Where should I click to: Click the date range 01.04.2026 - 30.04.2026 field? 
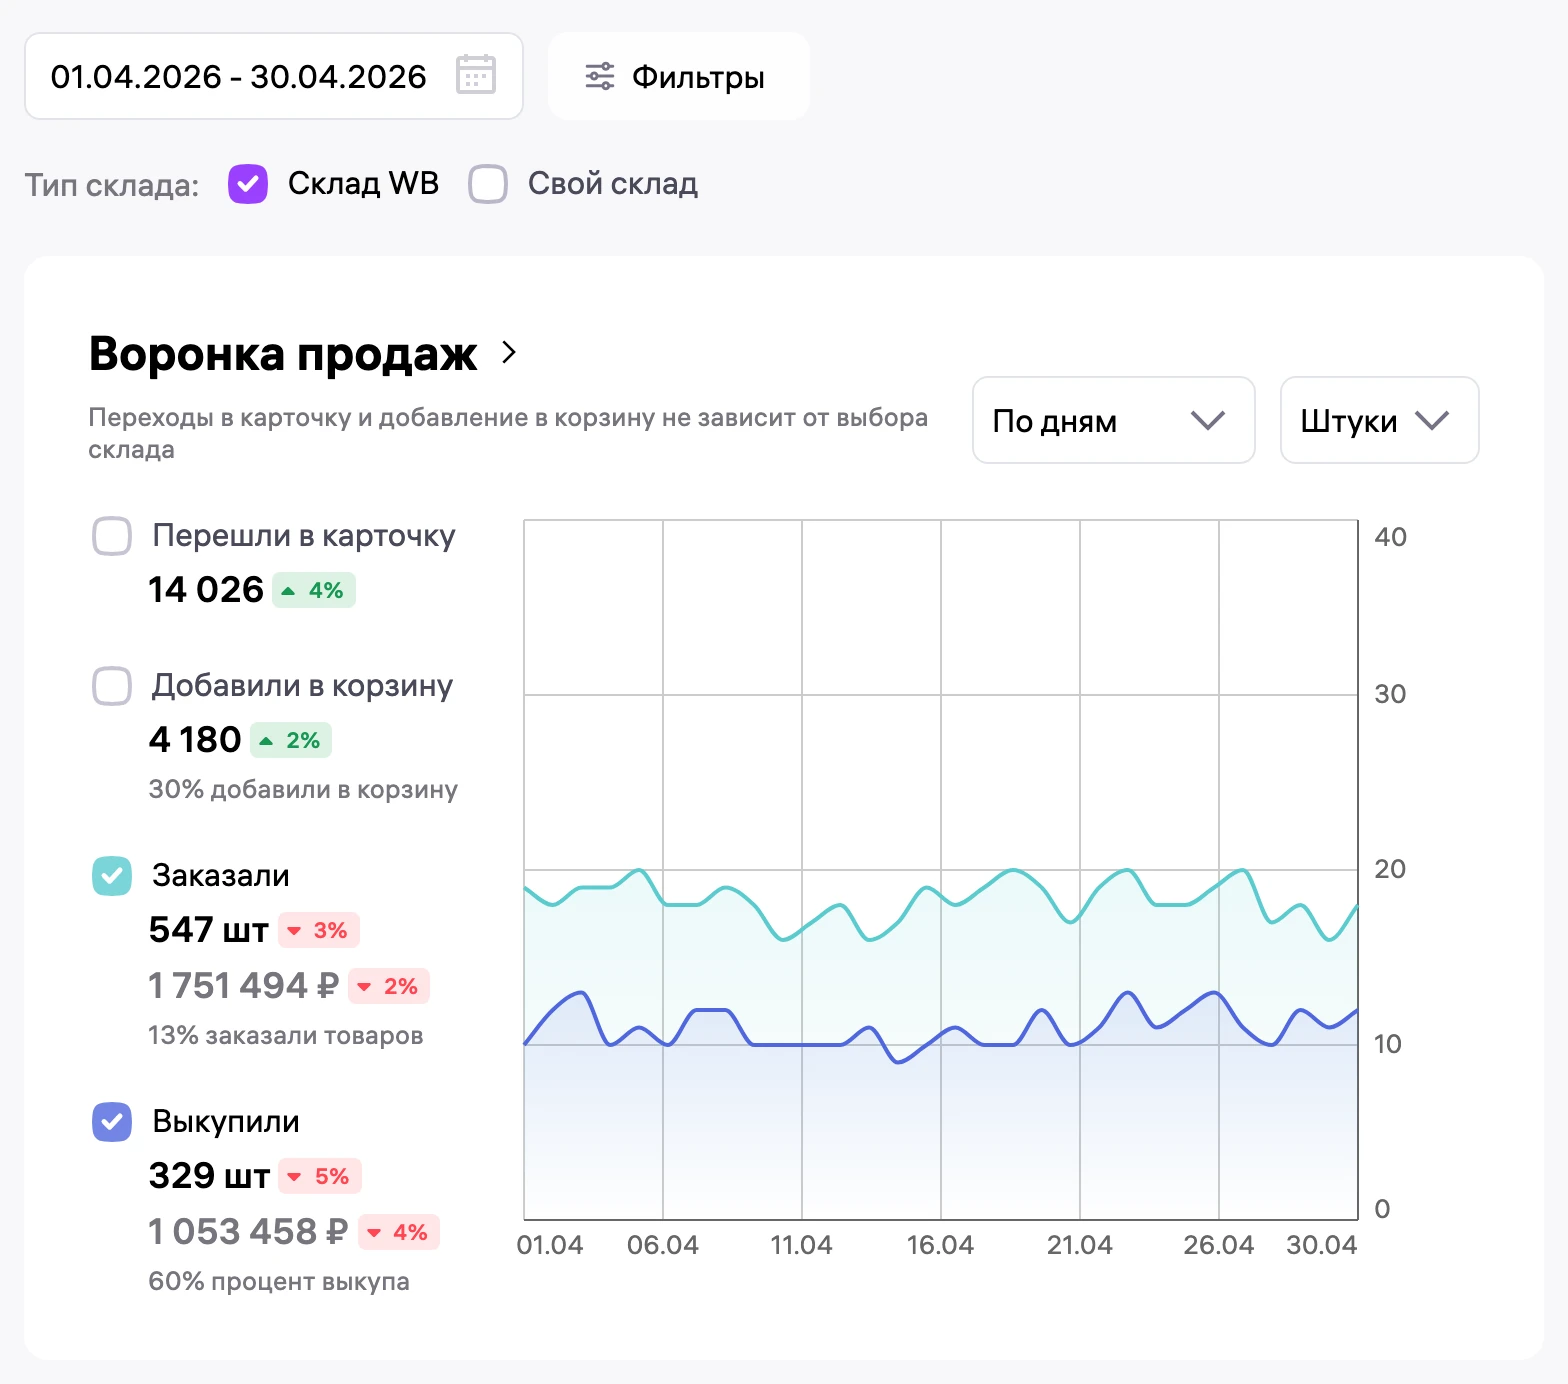click(x=274, y=76)
